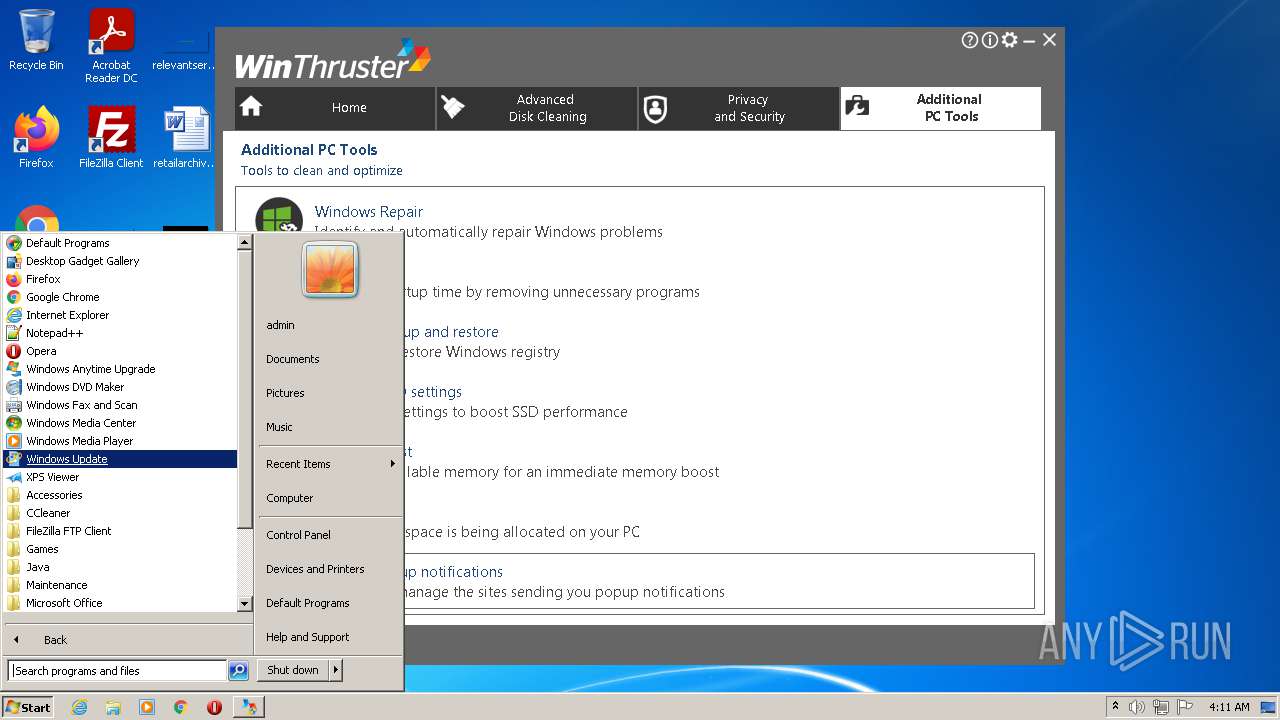Open the Shut down options arrow
1280x720 pixels.
336,670
